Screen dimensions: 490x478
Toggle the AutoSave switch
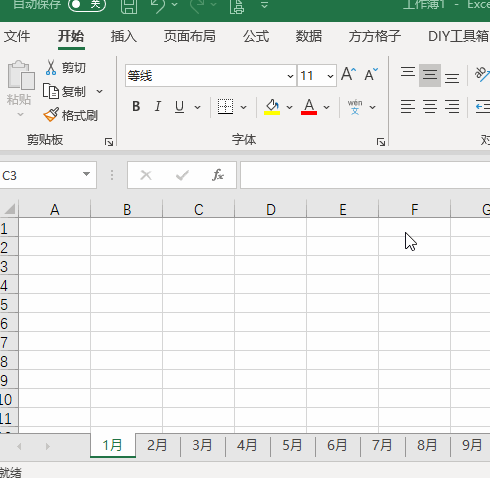tap(87, 4)
